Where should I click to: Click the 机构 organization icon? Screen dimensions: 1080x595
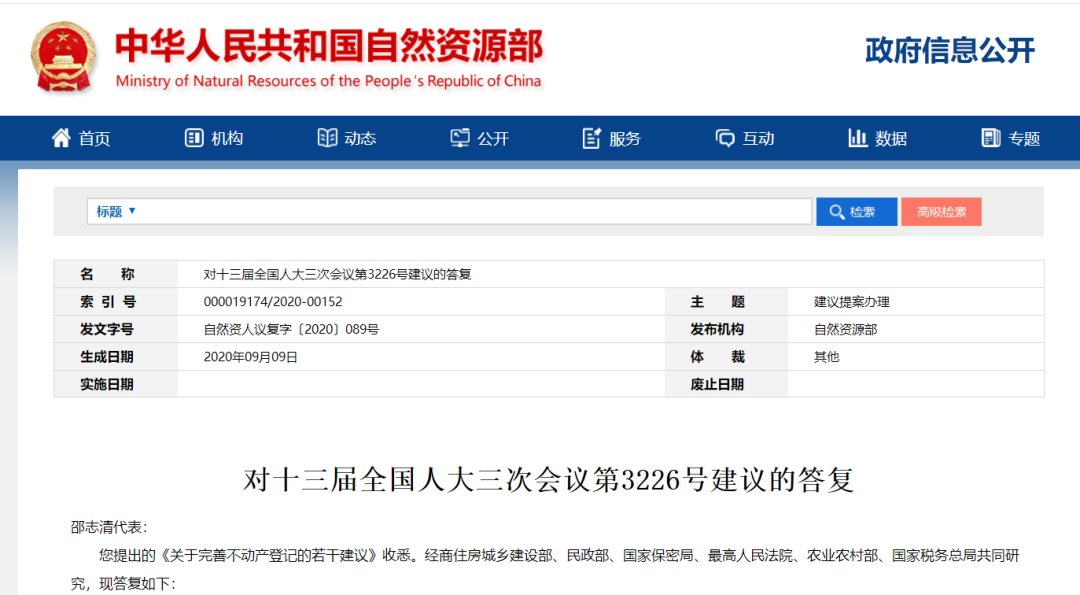click(194, 138)
